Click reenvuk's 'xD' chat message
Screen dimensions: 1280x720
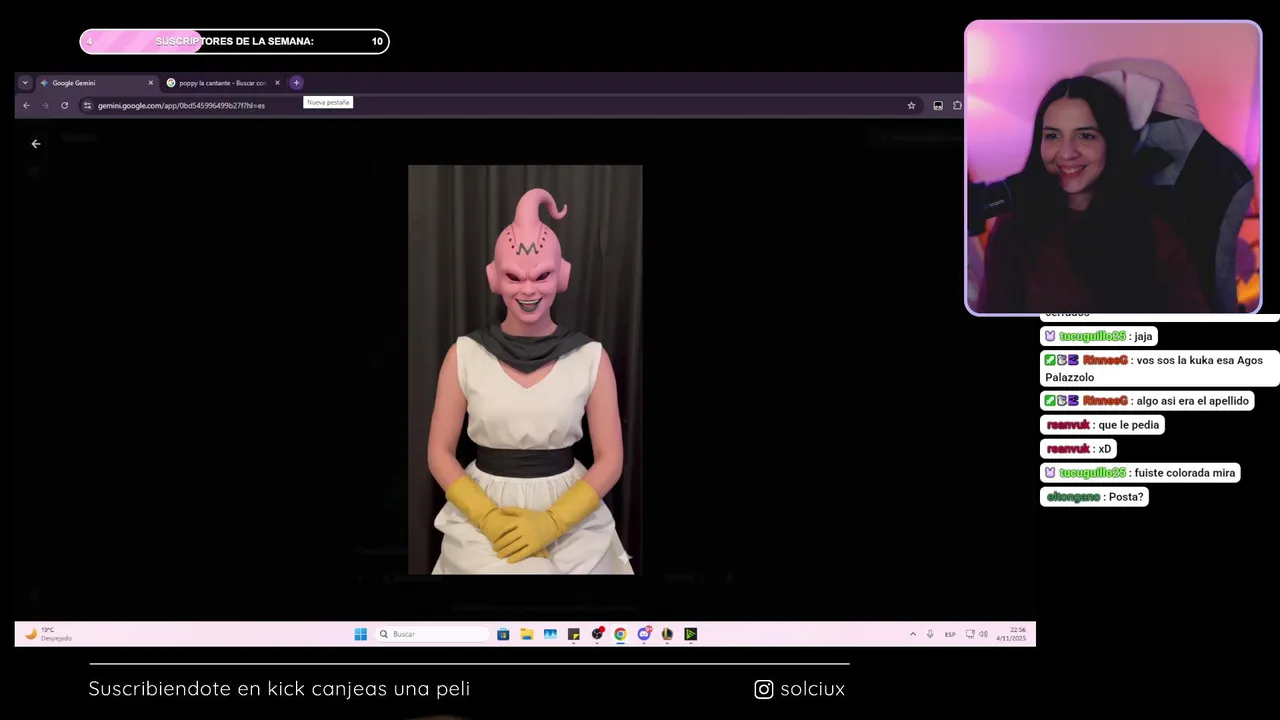pos(1079,449)
